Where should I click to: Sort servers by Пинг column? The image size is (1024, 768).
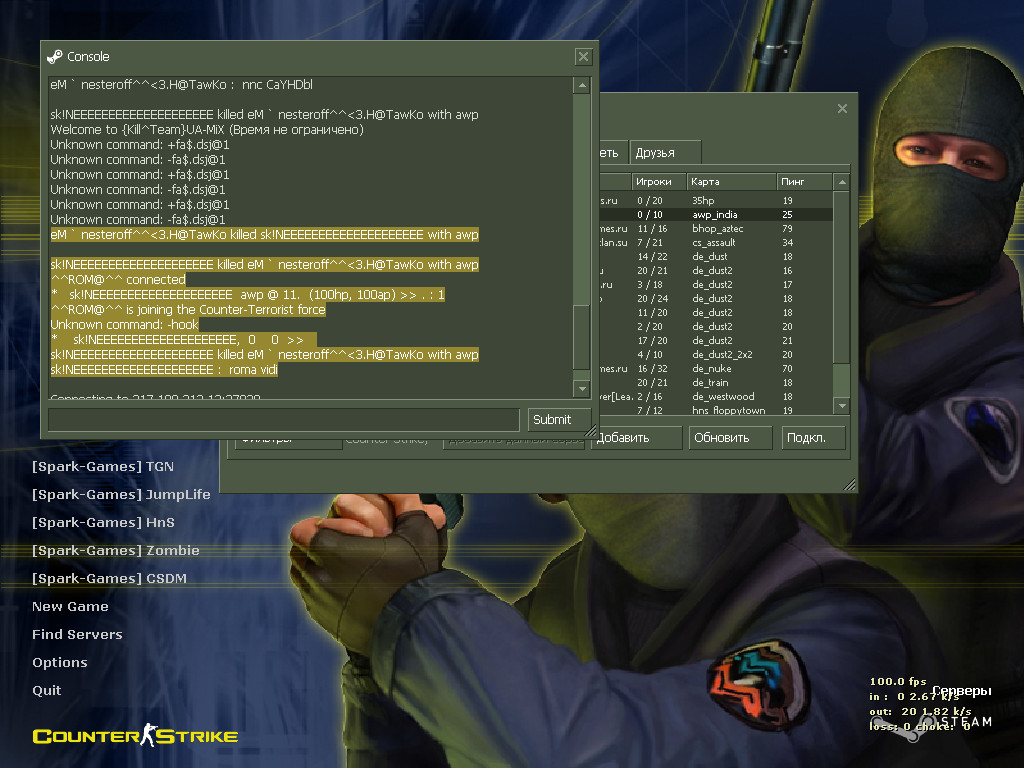pyautogui.click(x=805, y=182)
